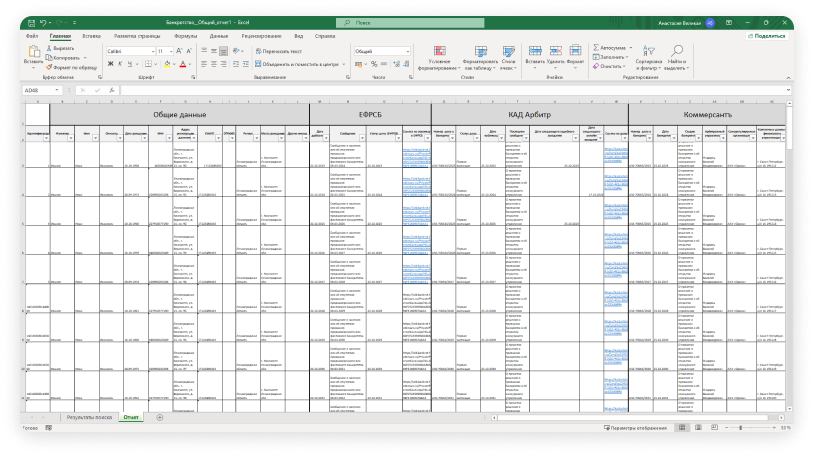This screenshot has height=457, width=814.
Task: Increase the decimal places
Action: [x=396, y=64]
